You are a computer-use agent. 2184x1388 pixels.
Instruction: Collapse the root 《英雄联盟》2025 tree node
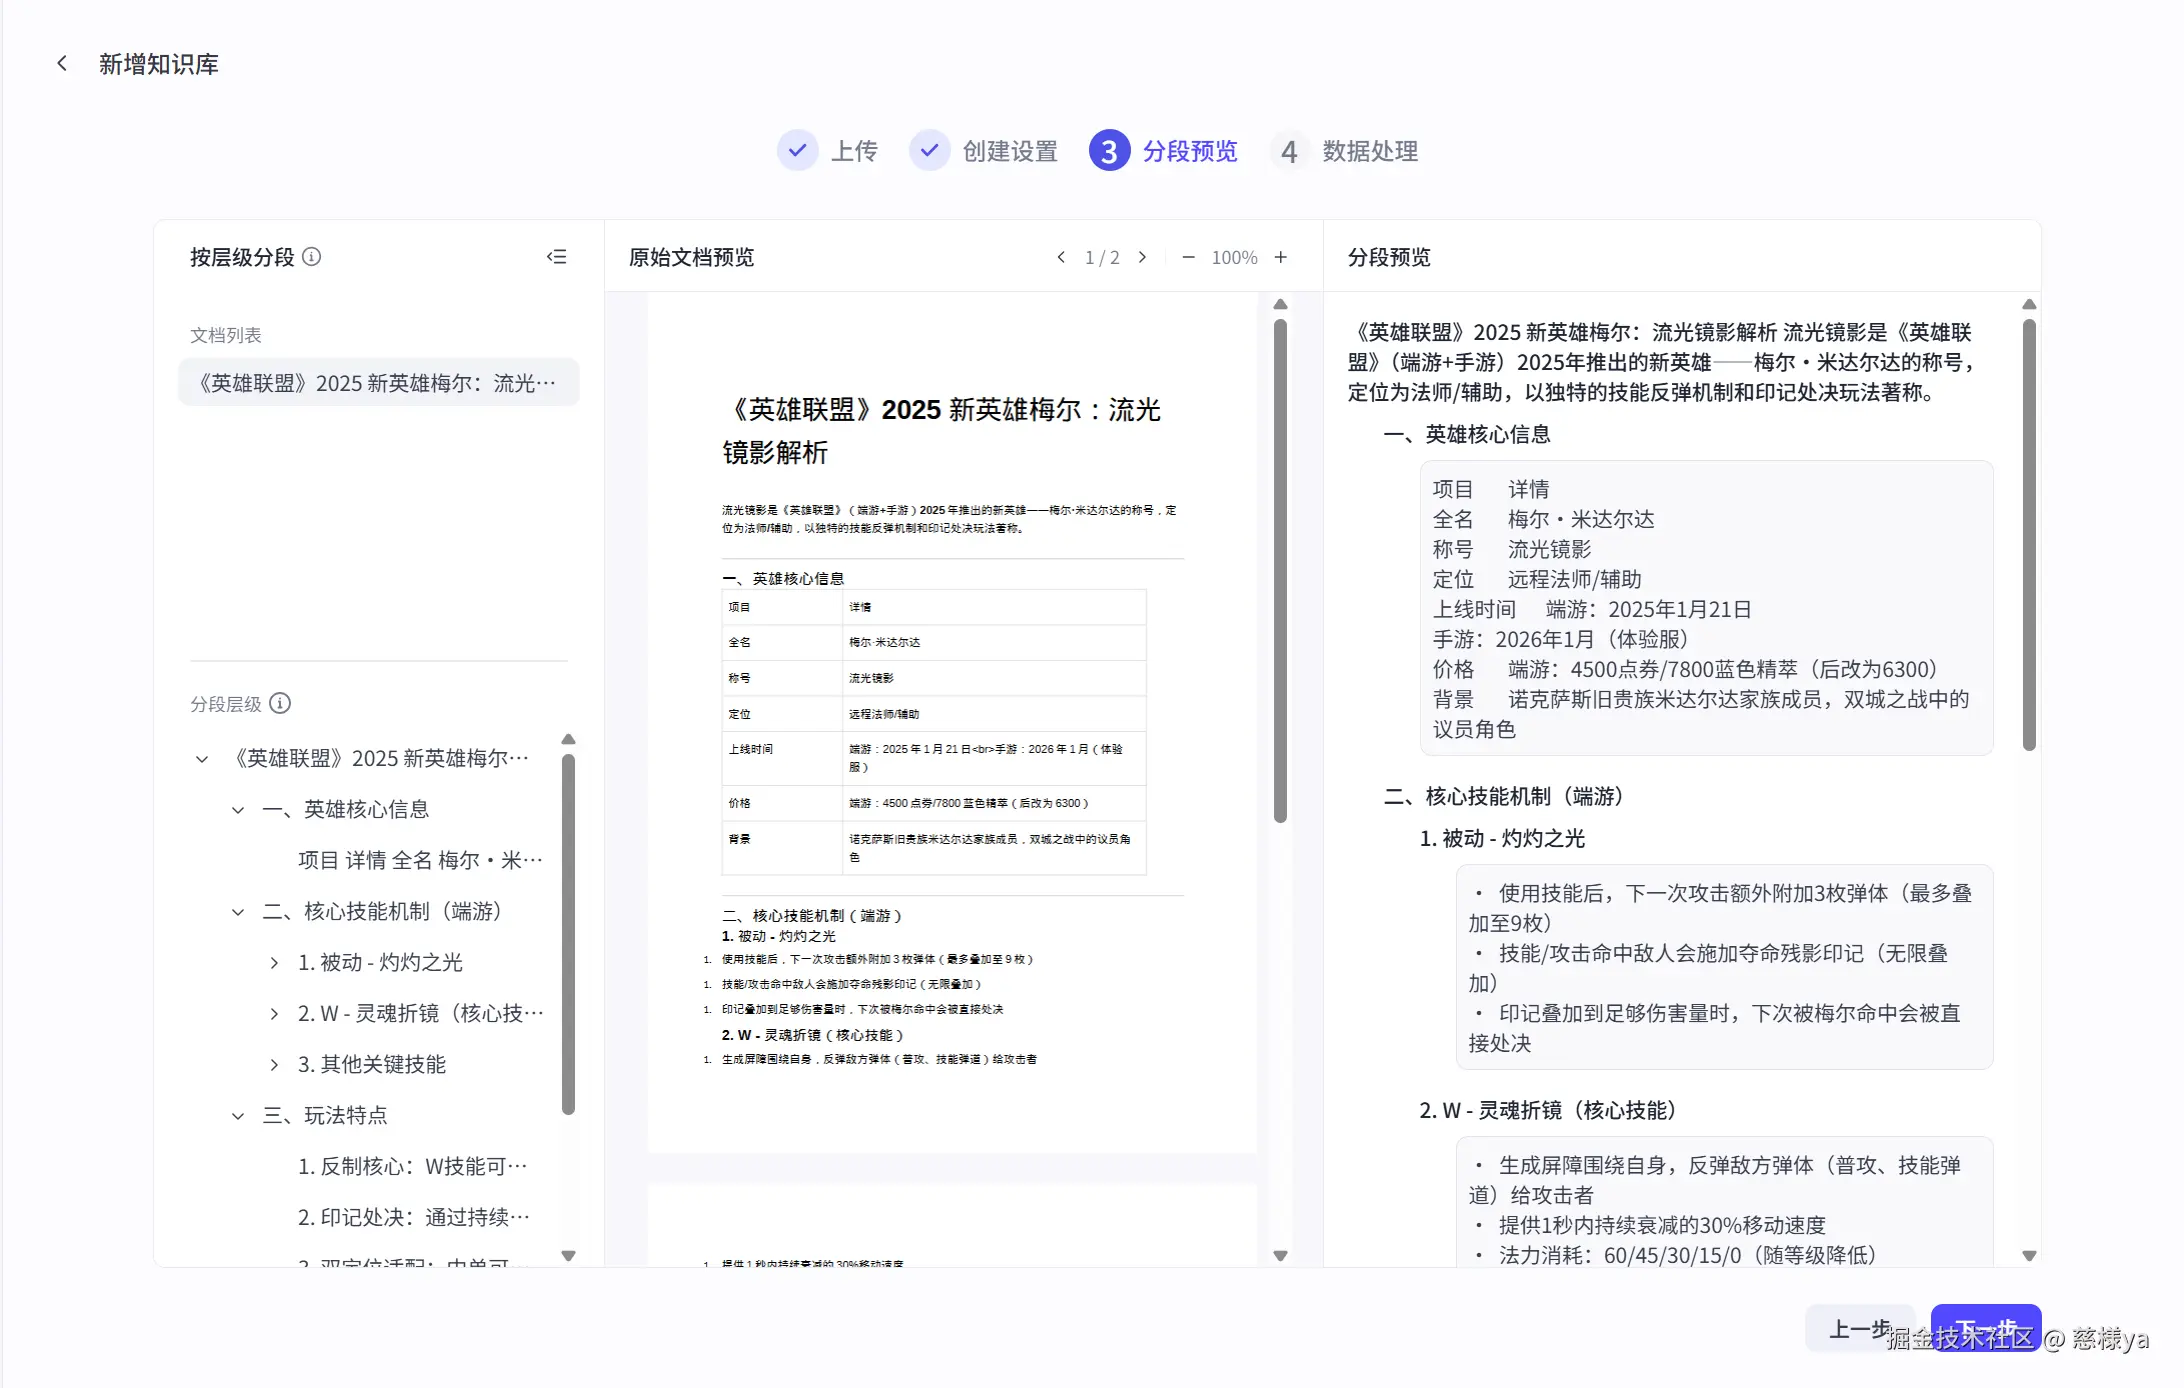coord(202,758)
